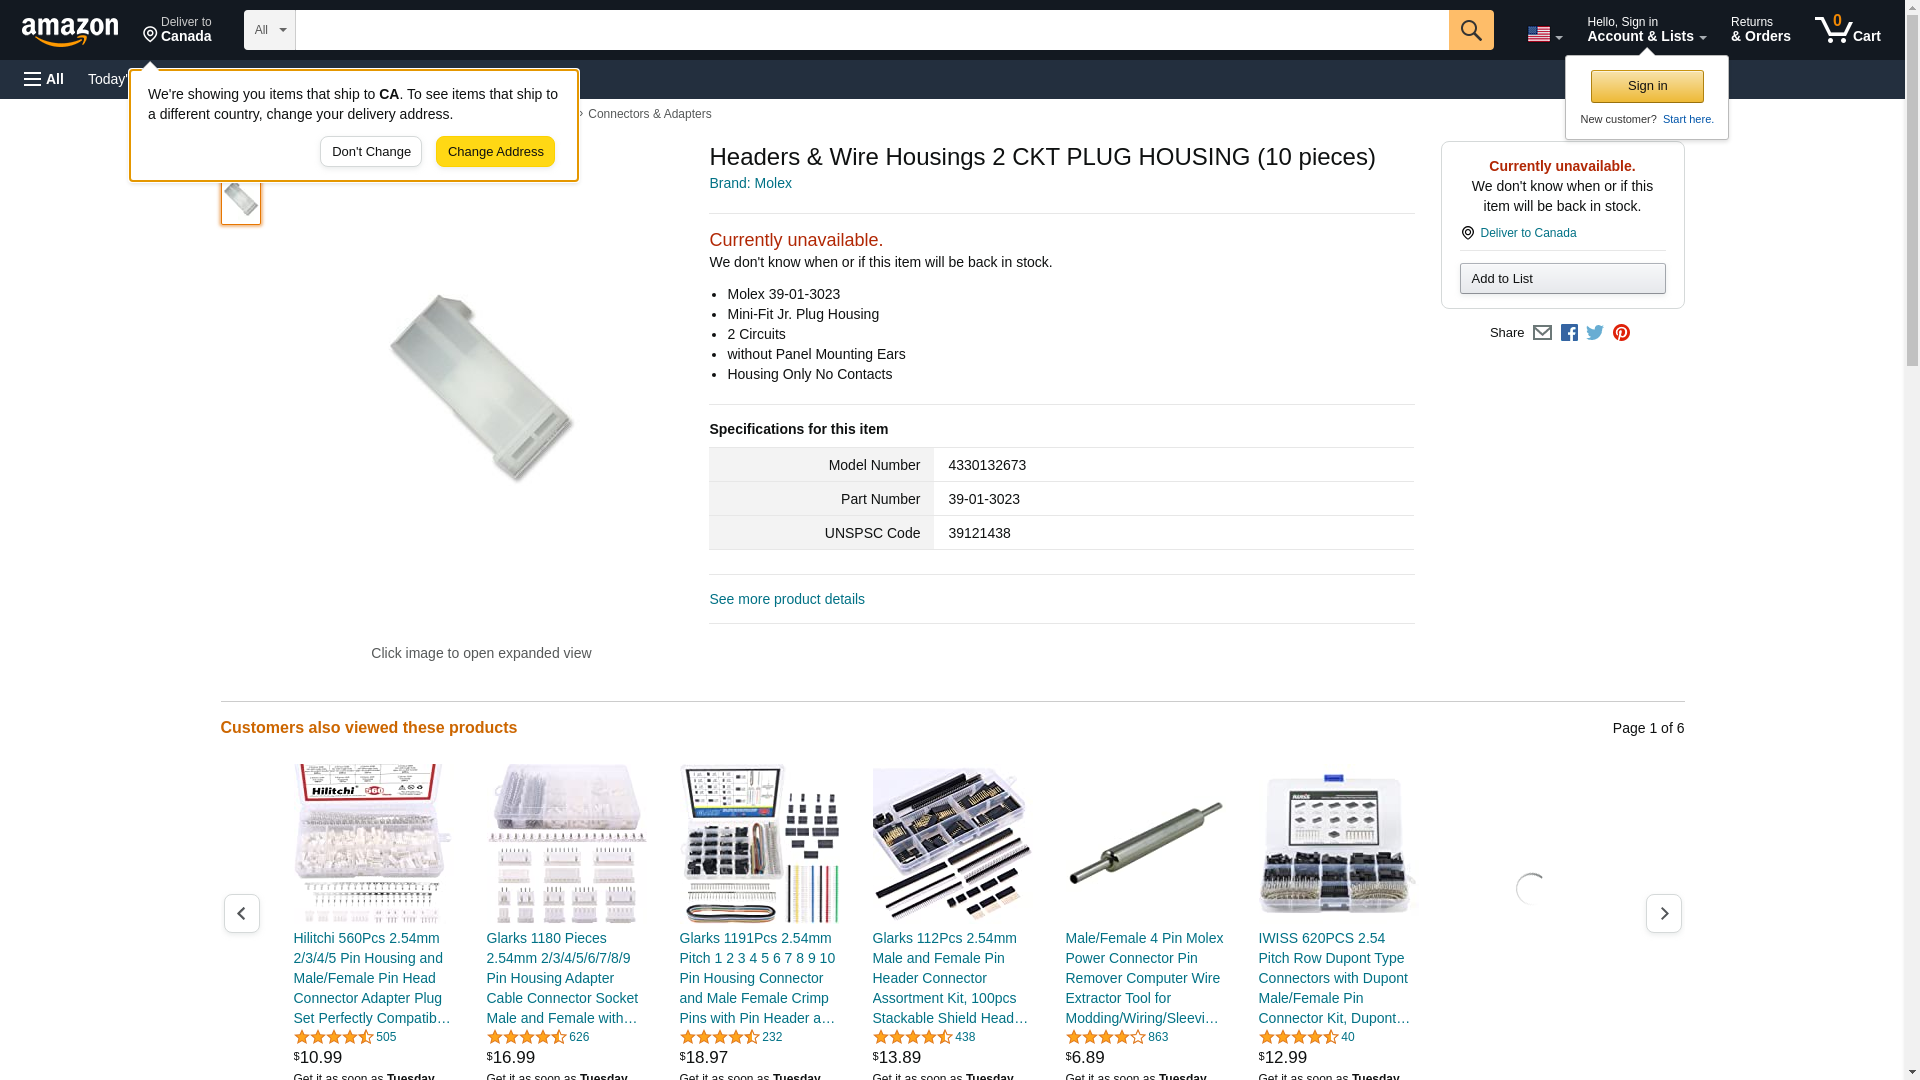The image size is (1920, 1080).
Task: Open Returns & Orders
Action: click(x=1761, y=29)
